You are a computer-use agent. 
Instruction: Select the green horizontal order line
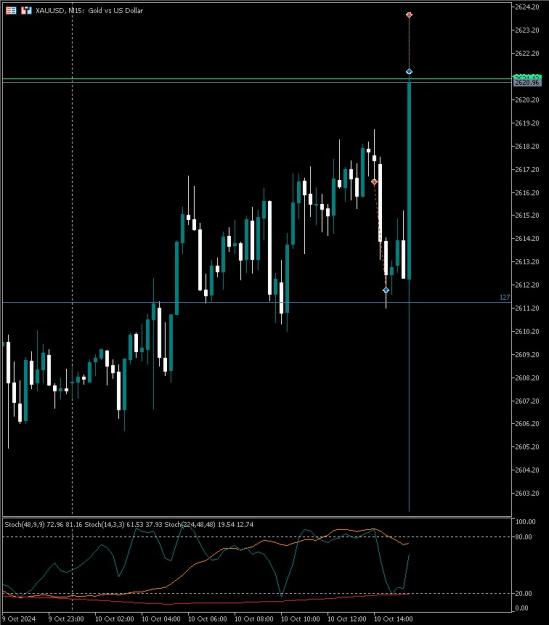257,79
